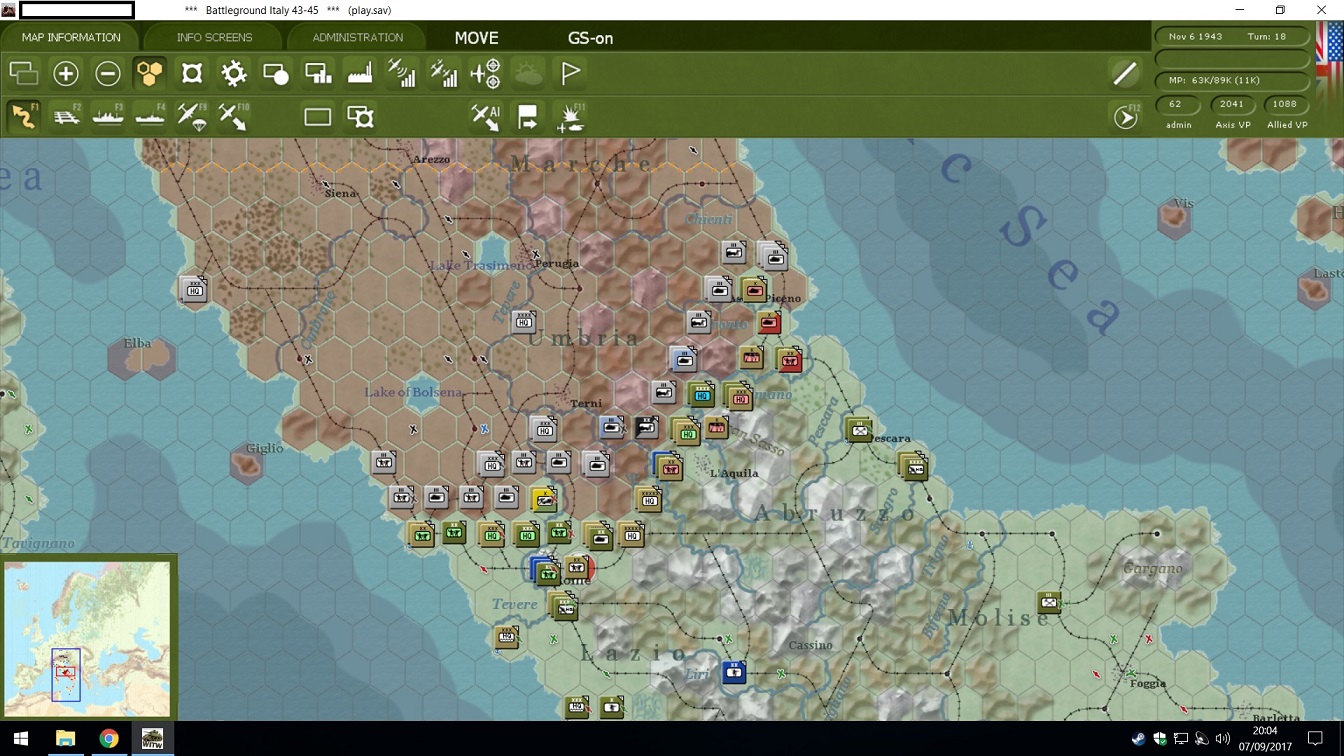Viewport: 1344px width, 756px height.
Task: Click the rectangle with hex-control icon
Action: pos(360,117)
